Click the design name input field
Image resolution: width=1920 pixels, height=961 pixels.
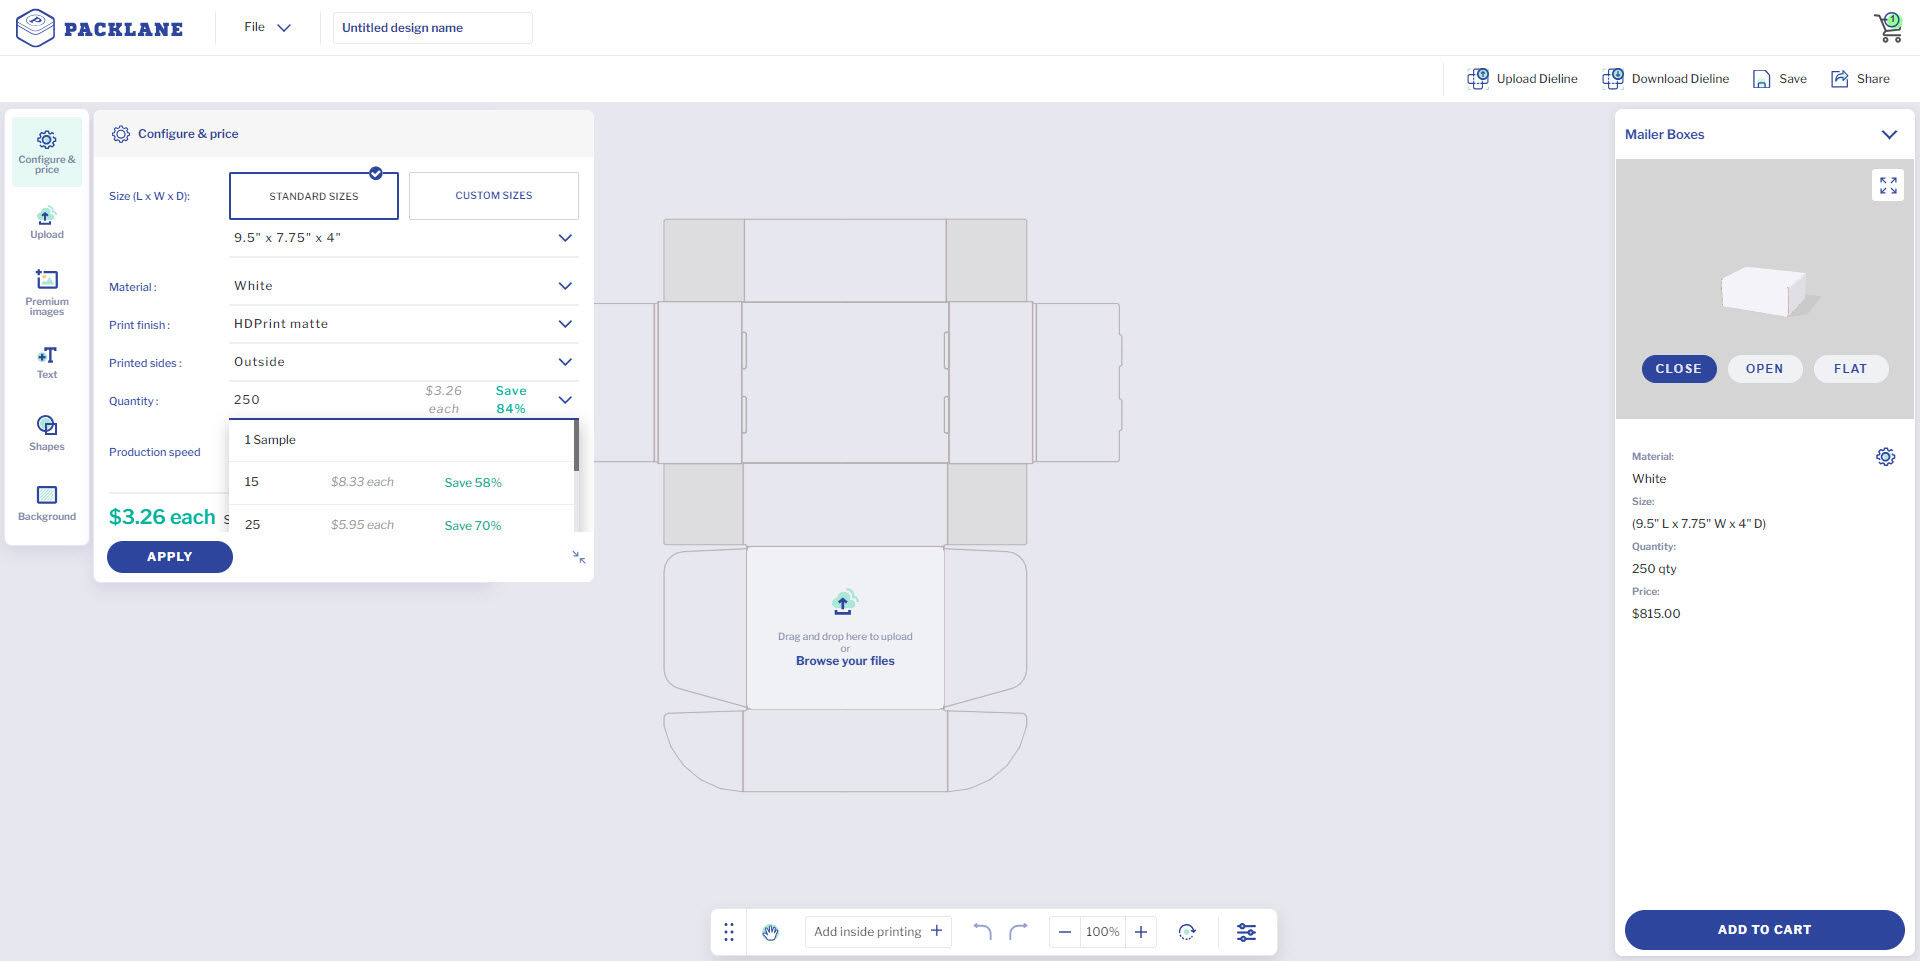pyautogui.click(x=432, y=28)
